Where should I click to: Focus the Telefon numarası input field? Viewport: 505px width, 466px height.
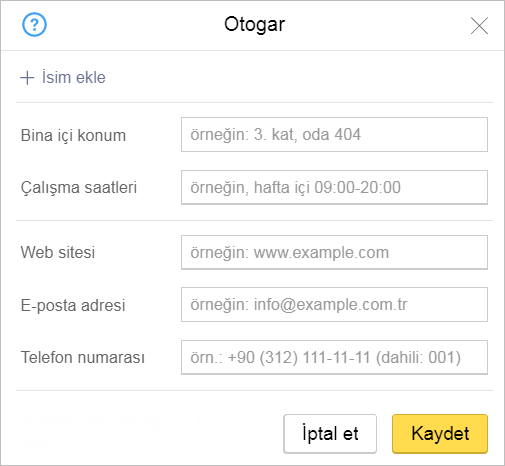(334, 357)
